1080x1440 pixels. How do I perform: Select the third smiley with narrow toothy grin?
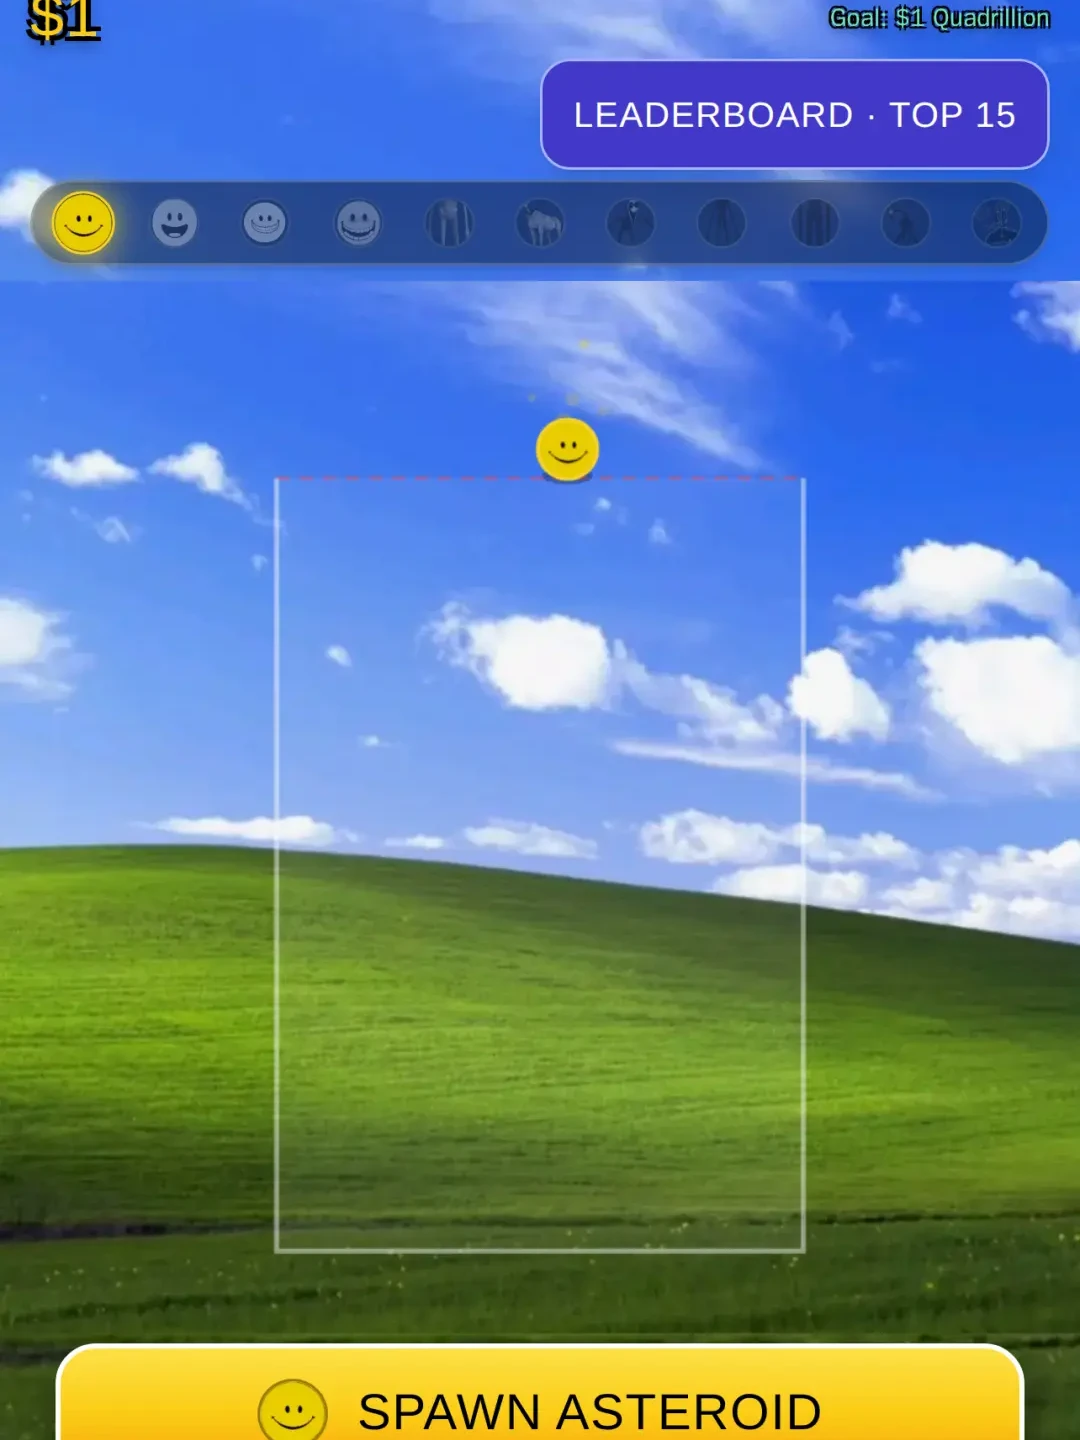pyautogui.click(x=265, y=223)
